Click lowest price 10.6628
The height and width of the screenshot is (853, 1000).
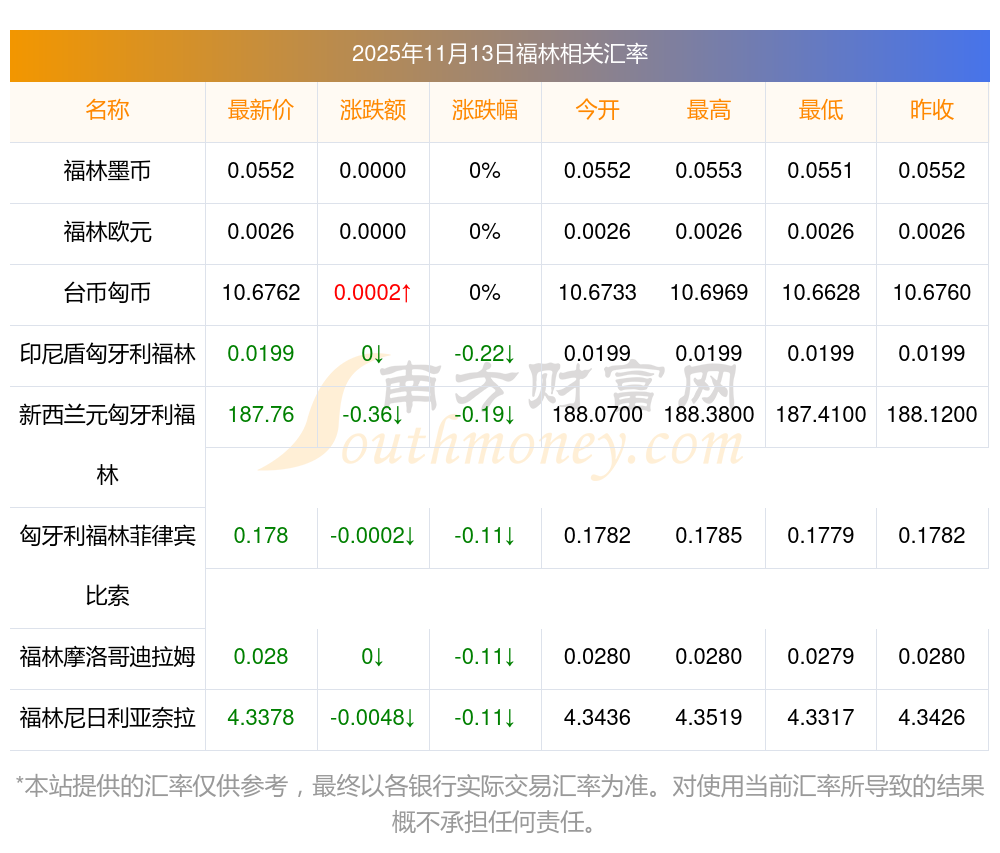[x=821, y=293]
